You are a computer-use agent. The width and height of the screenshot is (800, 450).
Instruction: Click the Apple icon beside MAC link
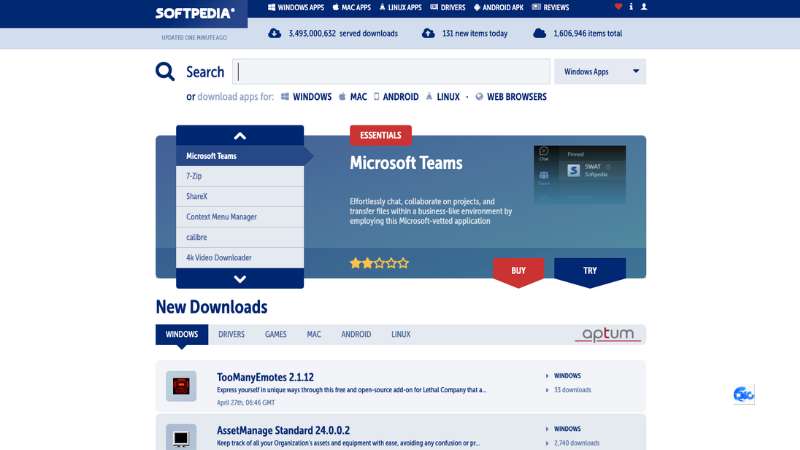click(342, 96)
